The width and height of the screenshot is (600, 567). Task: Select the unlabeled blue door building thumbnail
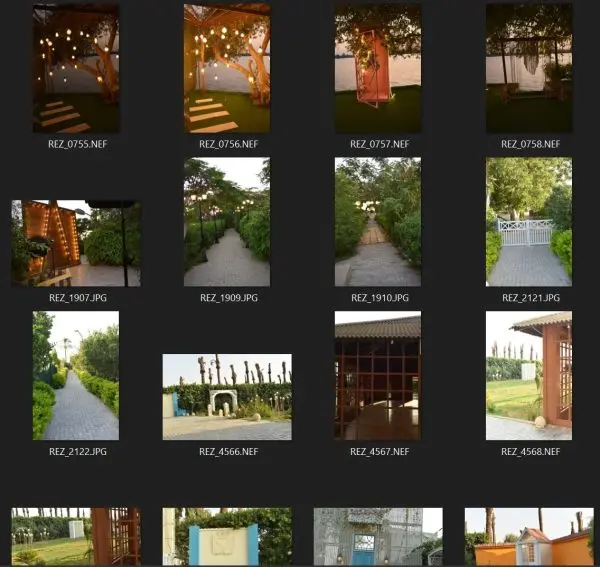click(x=378, y=537)
